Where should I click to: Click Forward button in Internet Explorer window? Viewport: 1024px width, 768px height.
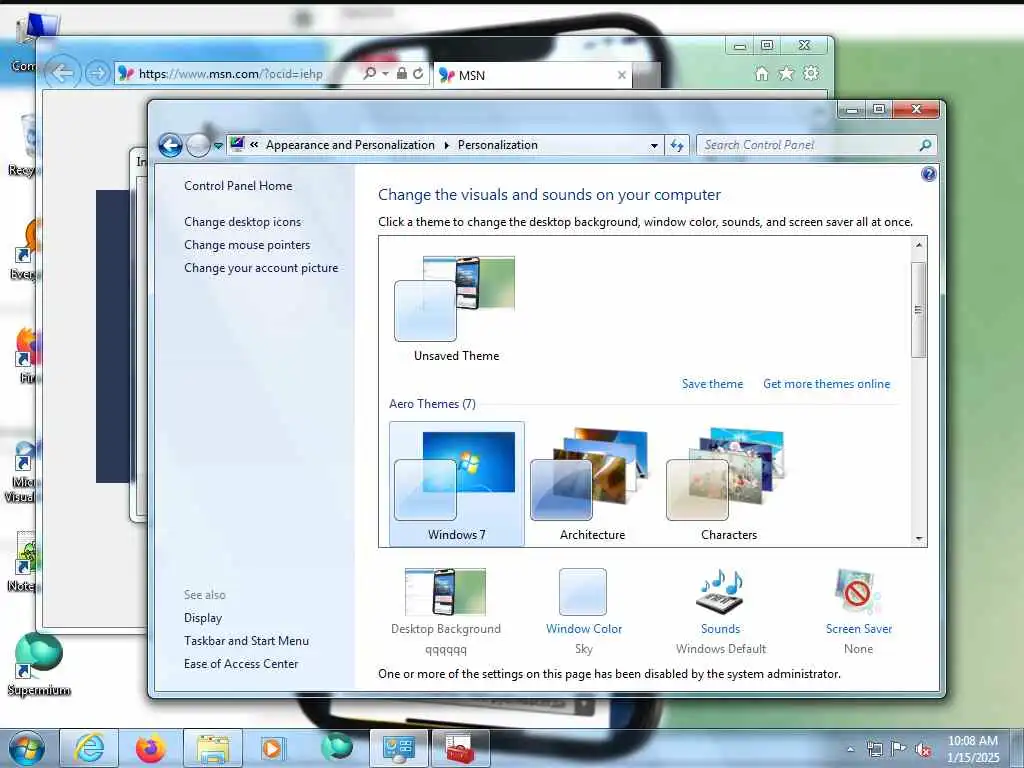pos(98,73)
